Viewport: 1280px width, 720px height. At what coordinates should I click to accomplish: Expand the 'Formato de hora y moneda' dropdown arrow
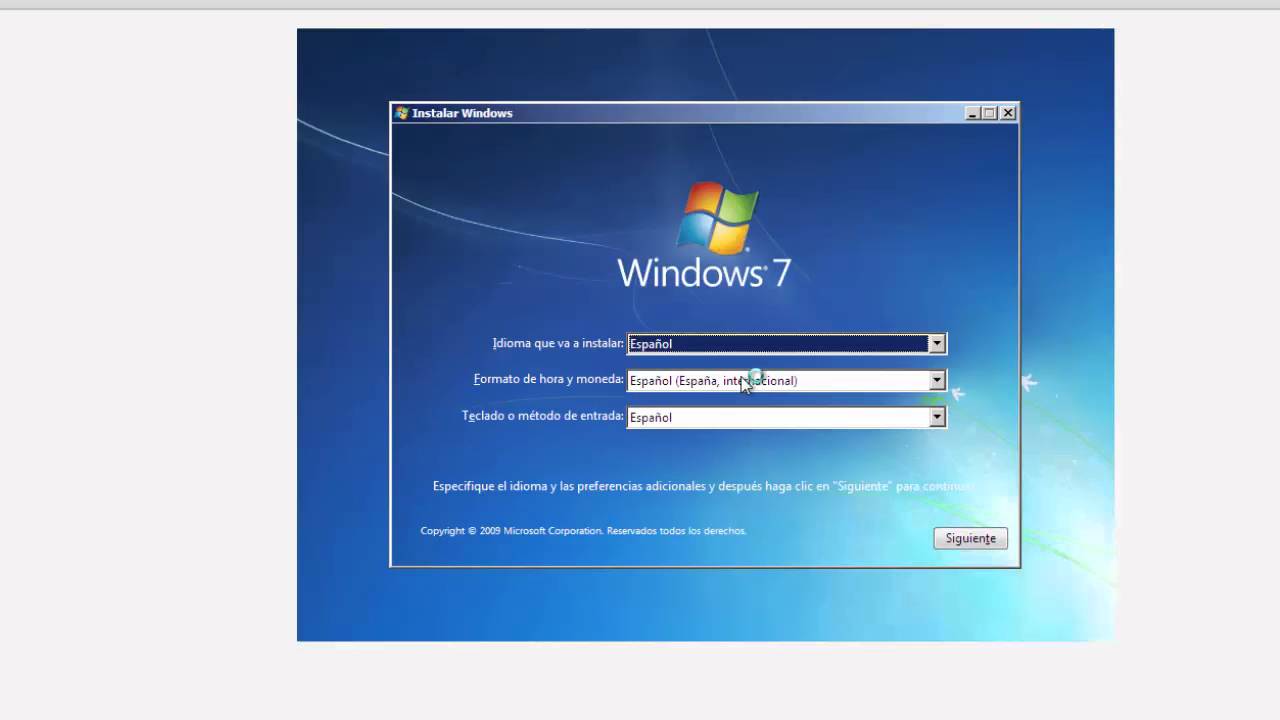937,381
